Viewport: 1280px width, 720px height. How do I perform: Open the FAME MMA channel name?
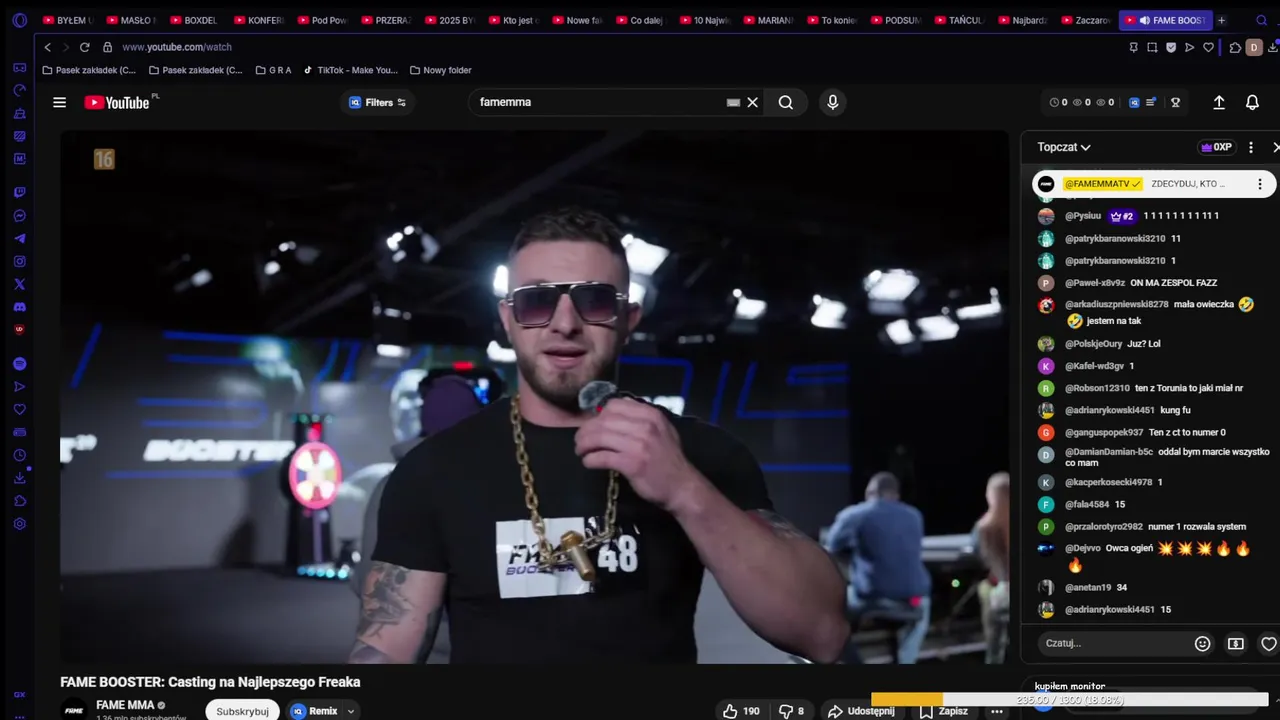click(125, 705)
